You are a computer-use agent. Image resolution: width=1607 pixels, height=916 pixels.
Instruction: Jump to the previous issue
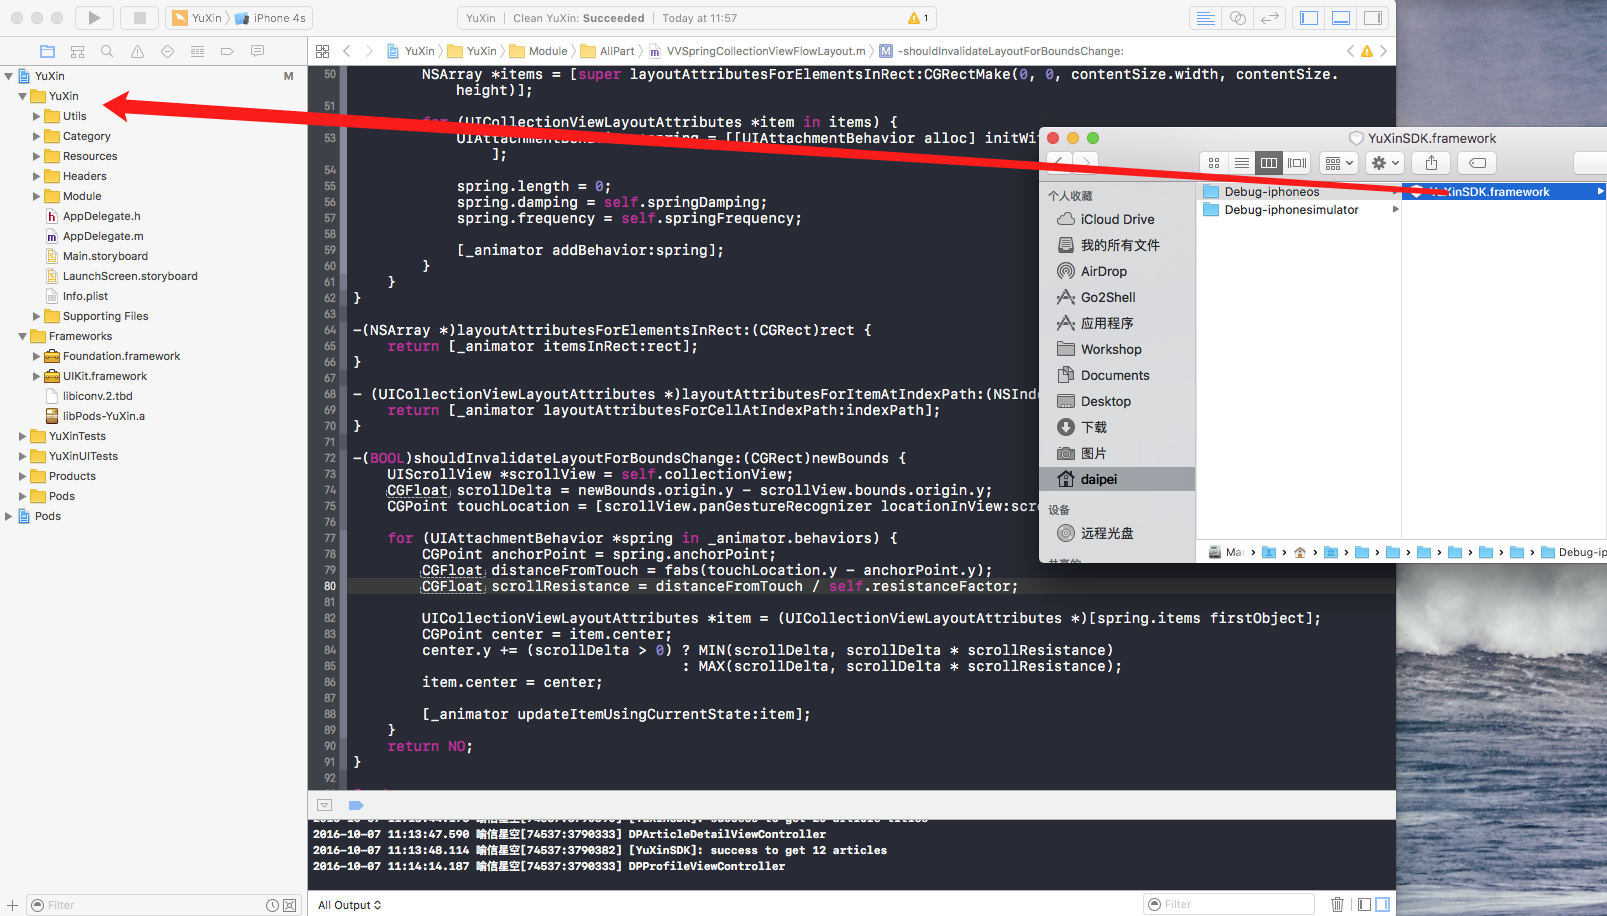pyautogui.click(x=1350, y=51)
